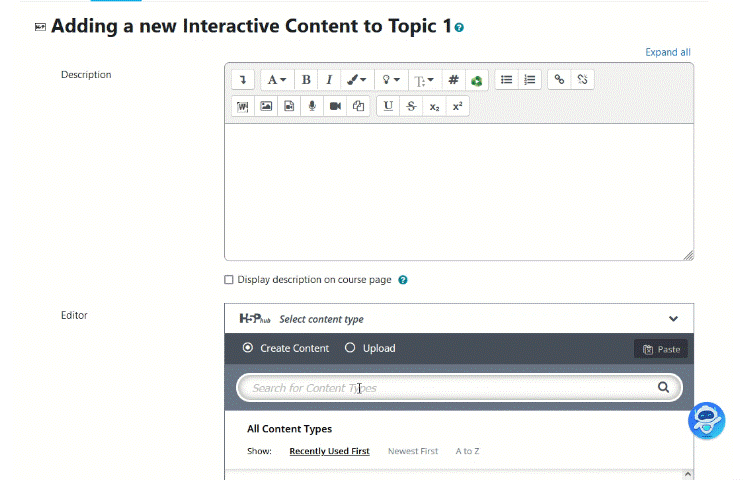Enable Display description on course page
Screen dimensions: 756x480
pyautogui.click(x=229, y=280)
